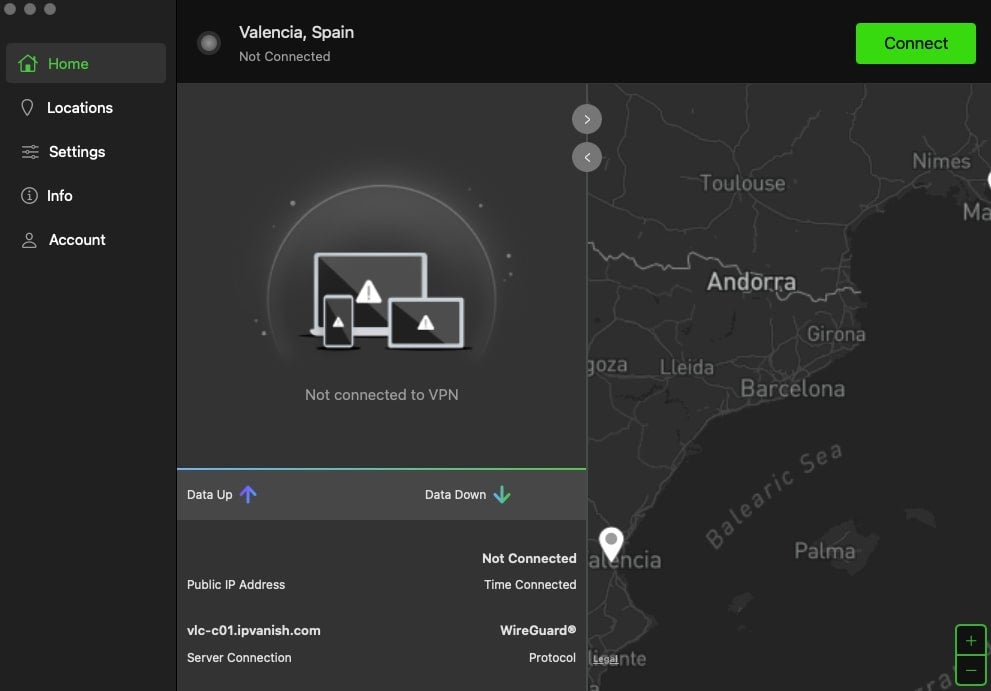Image resolution: width=991 pixels, height=691 pixels.
Task: Open the Locations menu item
Action: point(80,108)
